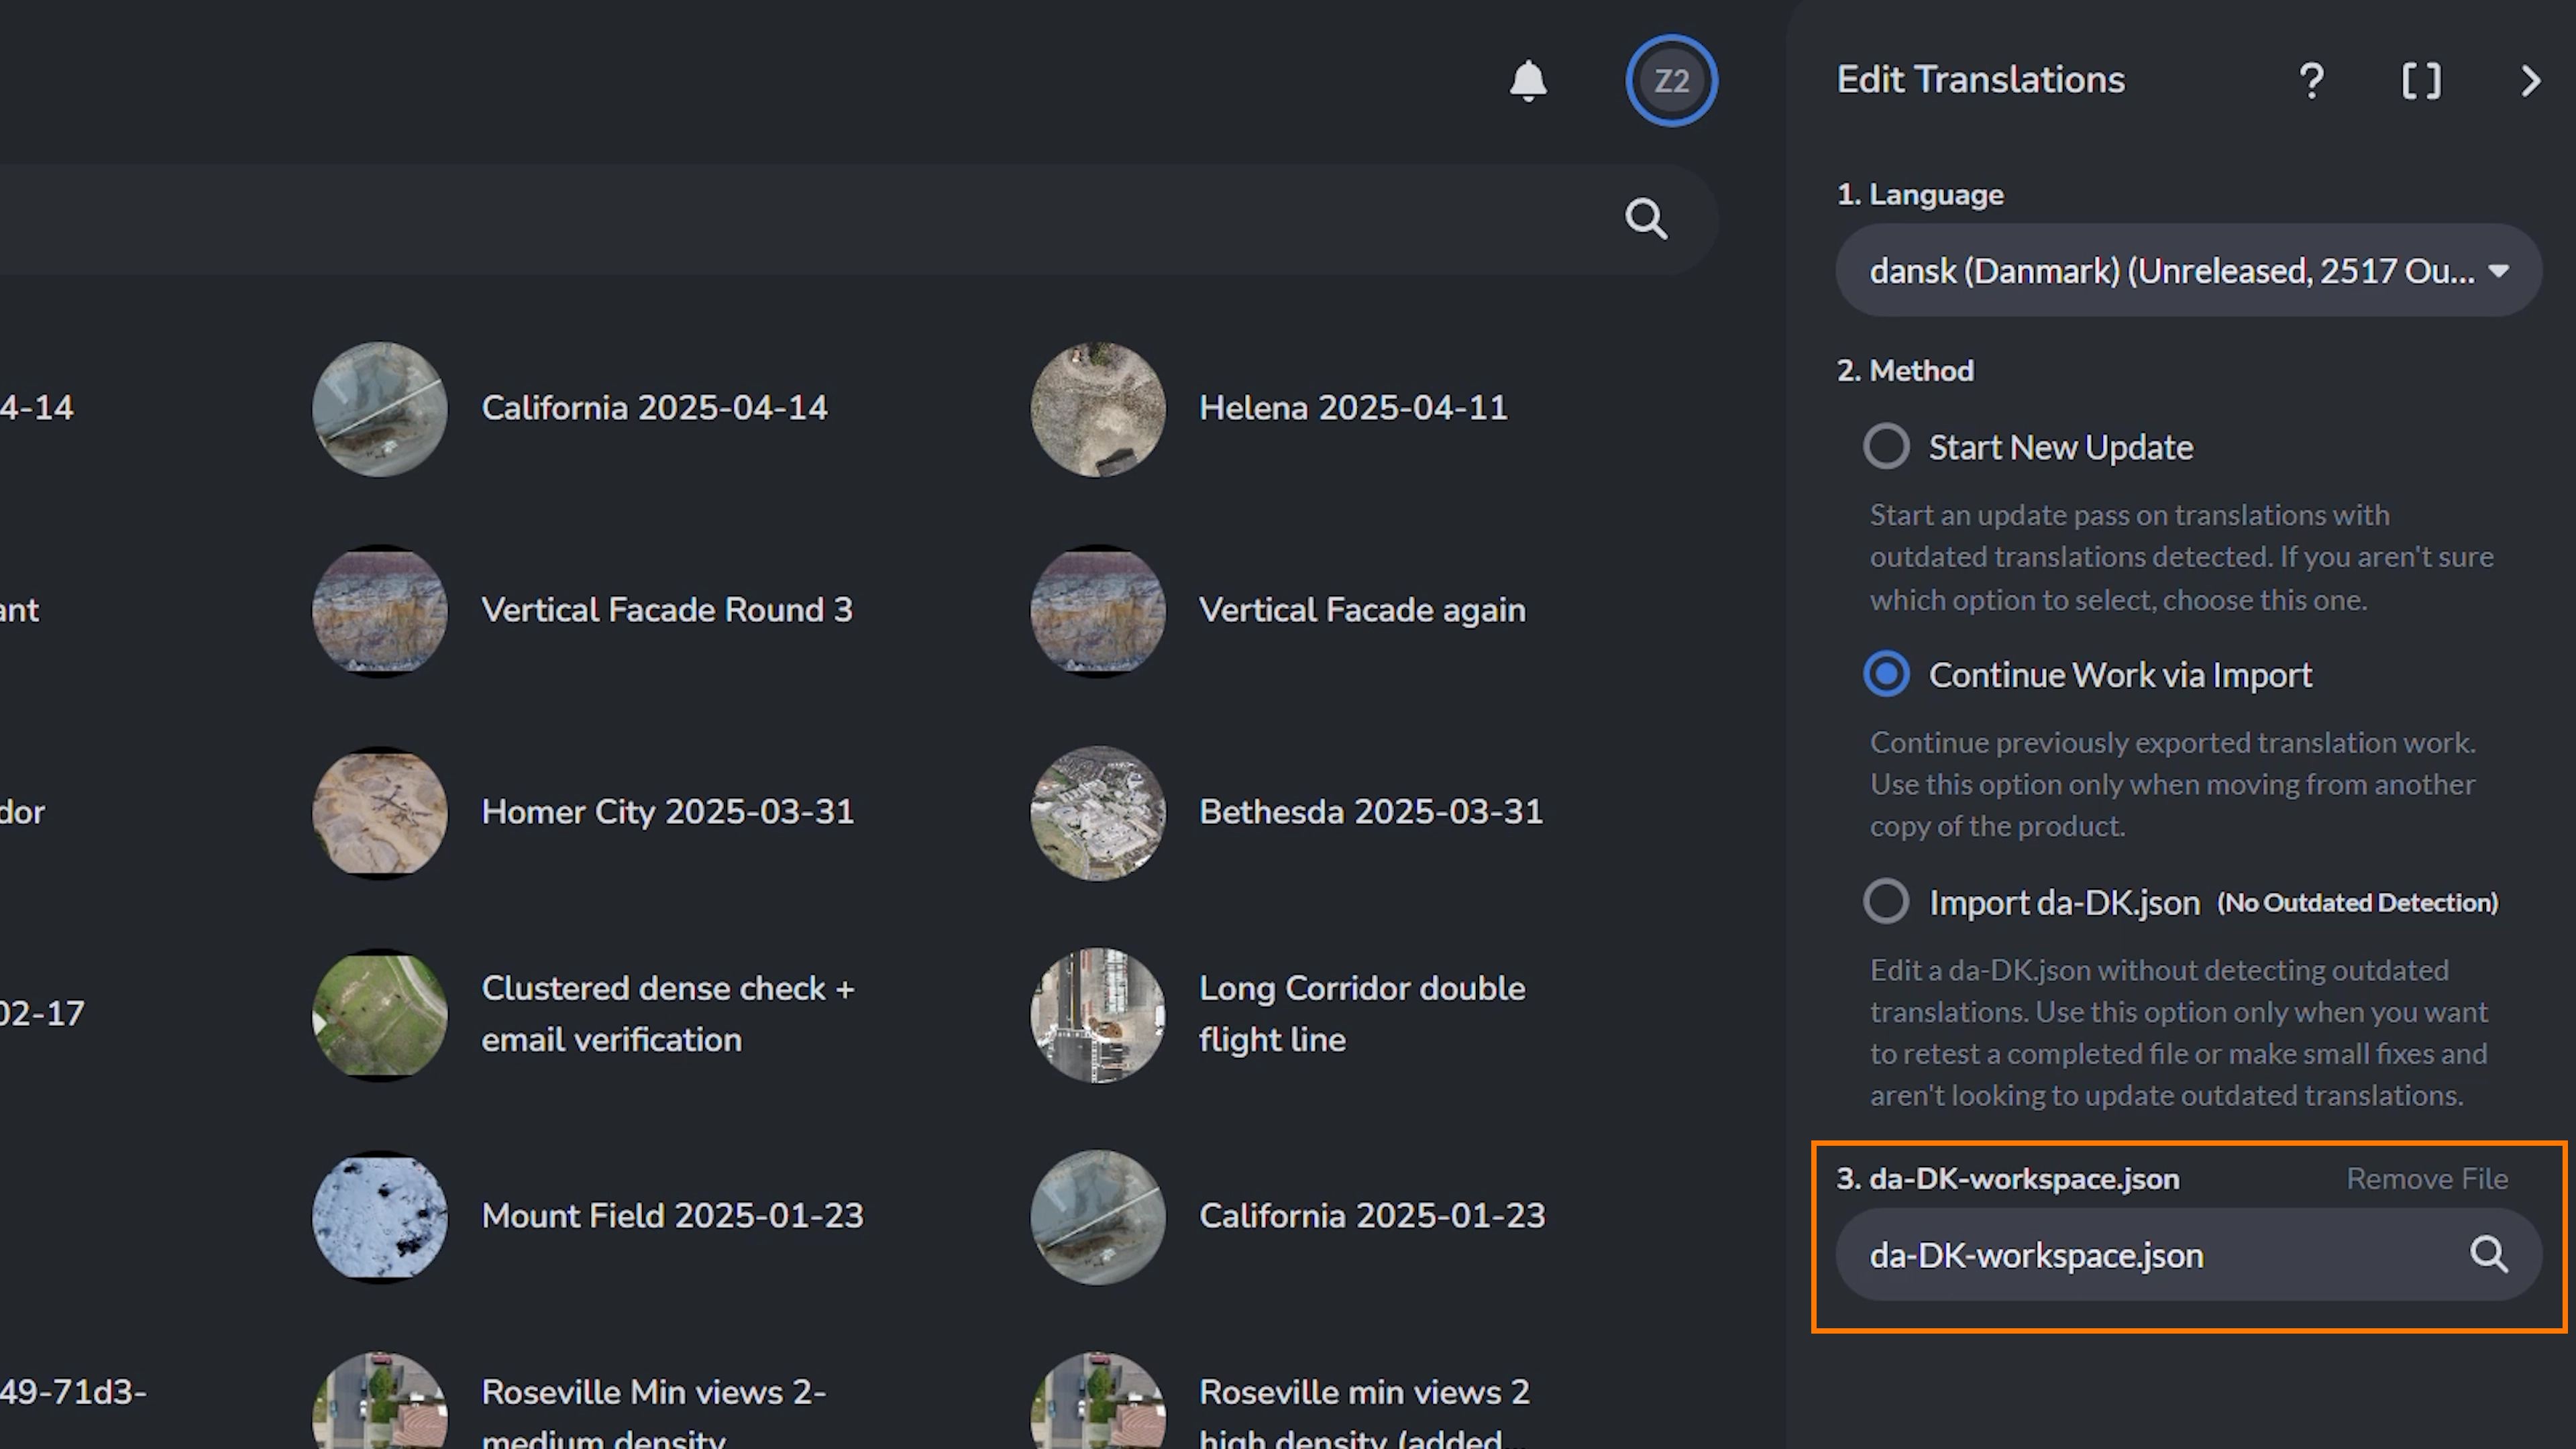This screenshot has height=1449, width=2576.
Task: Click the project search magnifier icon
Action: click(x=1645, y=219)
